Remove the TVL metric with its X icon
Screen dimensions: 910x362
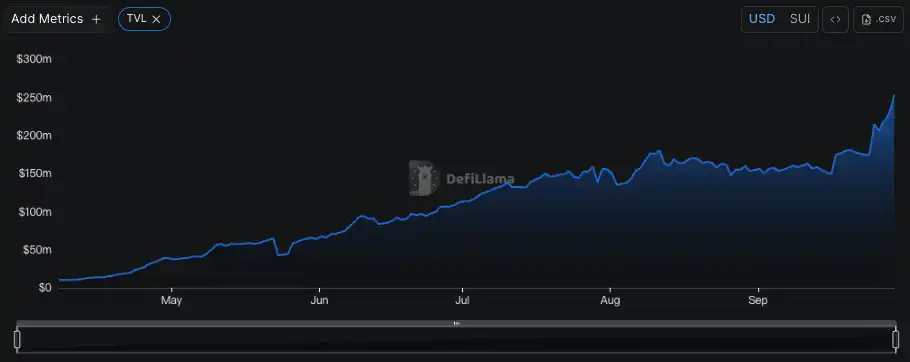156,19
